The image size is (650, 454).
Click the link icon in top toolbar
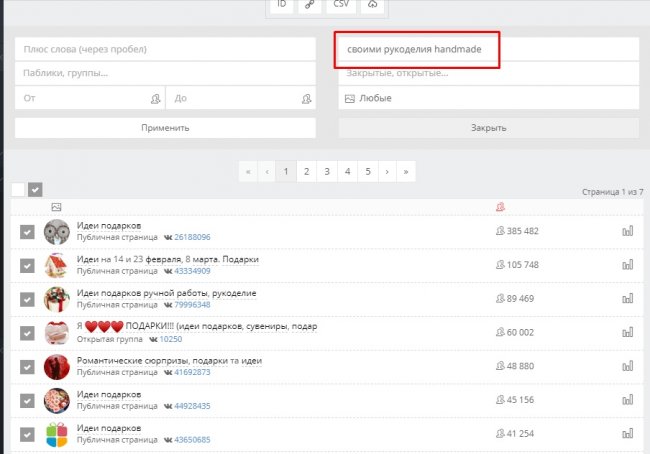[312, 5]
